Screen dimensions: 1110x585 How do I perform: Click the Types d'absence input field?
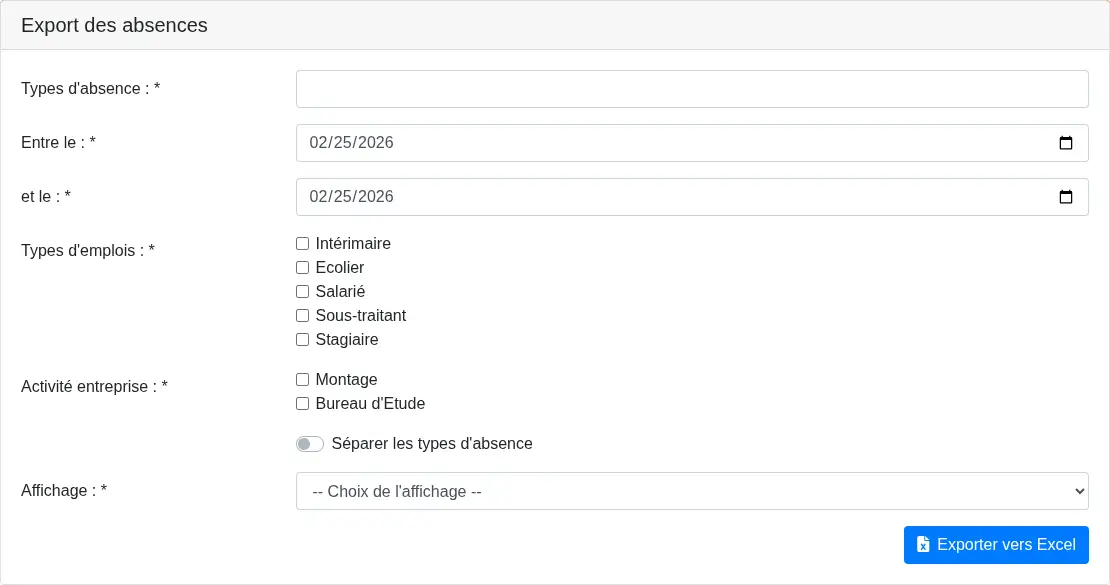point(692,89)
